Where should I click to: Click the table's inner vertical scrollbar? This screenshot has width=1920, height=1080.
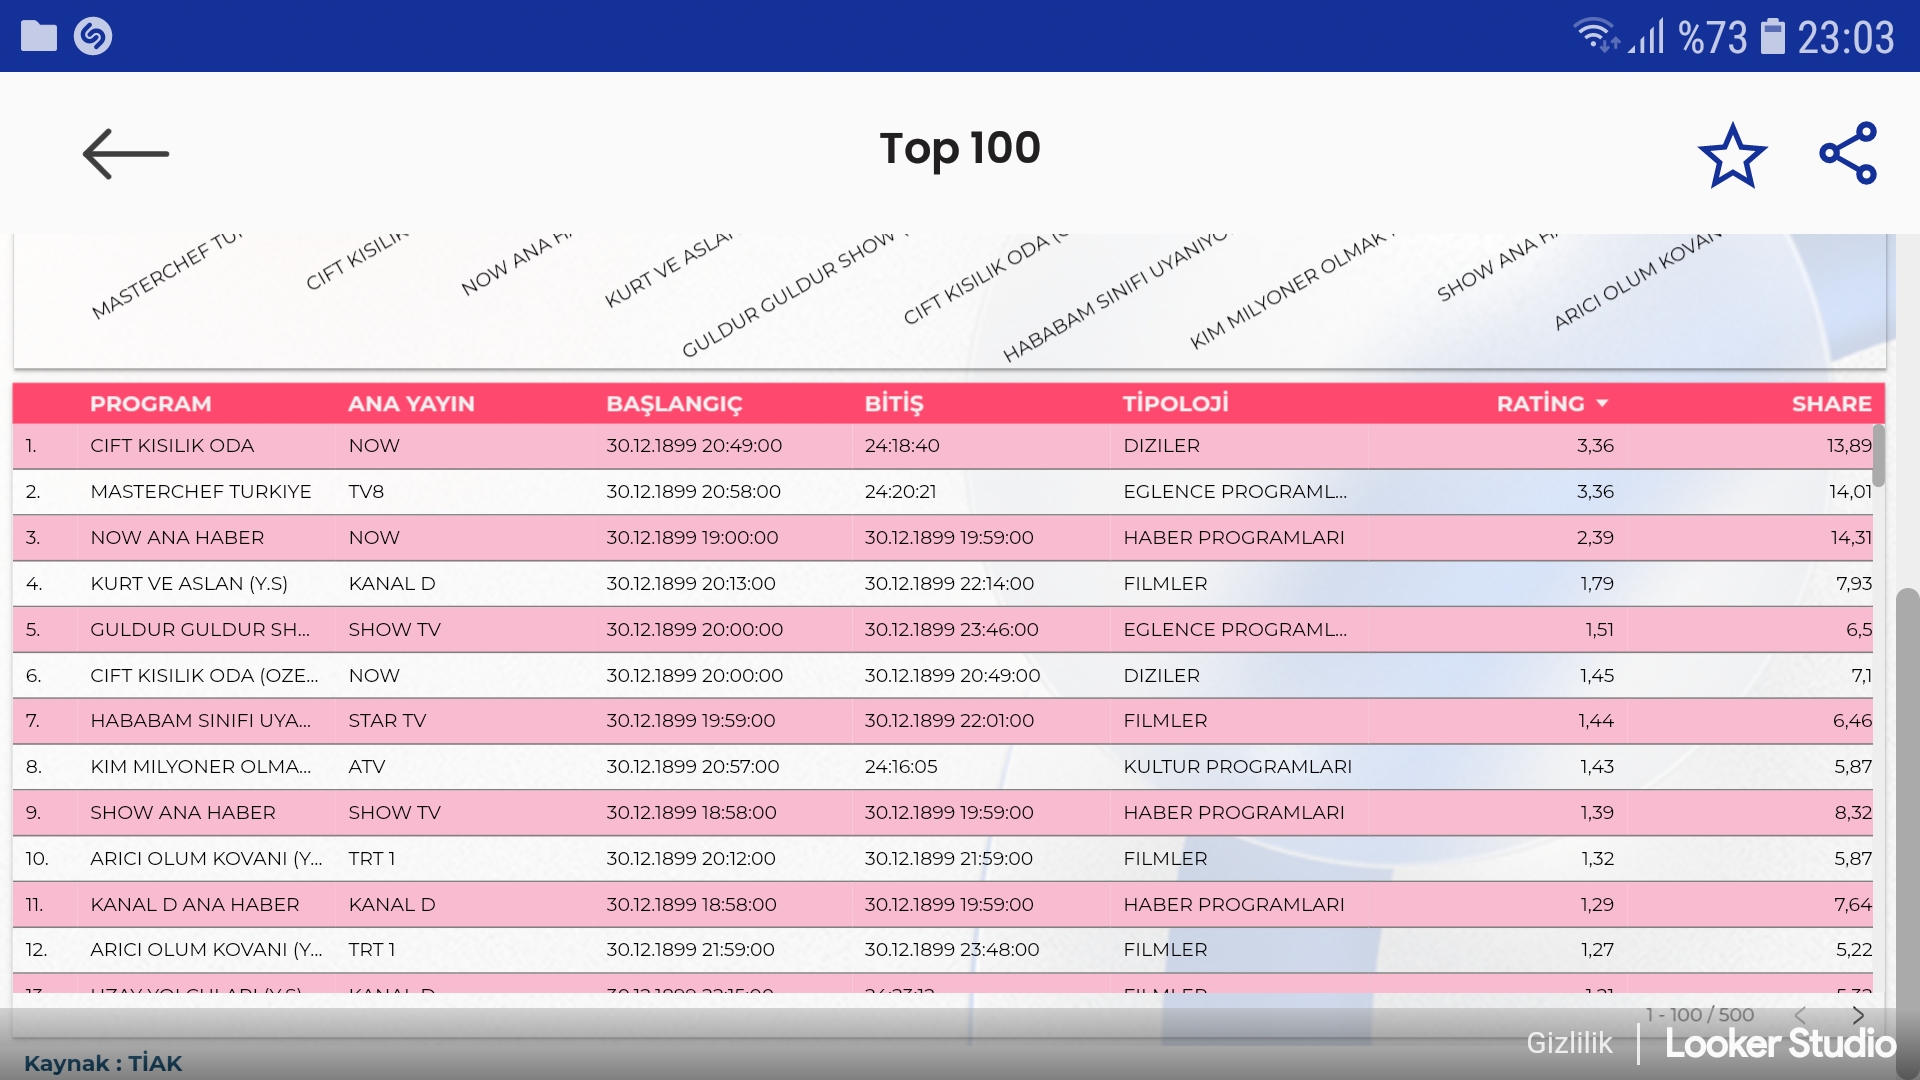[x=1878, y=456]
